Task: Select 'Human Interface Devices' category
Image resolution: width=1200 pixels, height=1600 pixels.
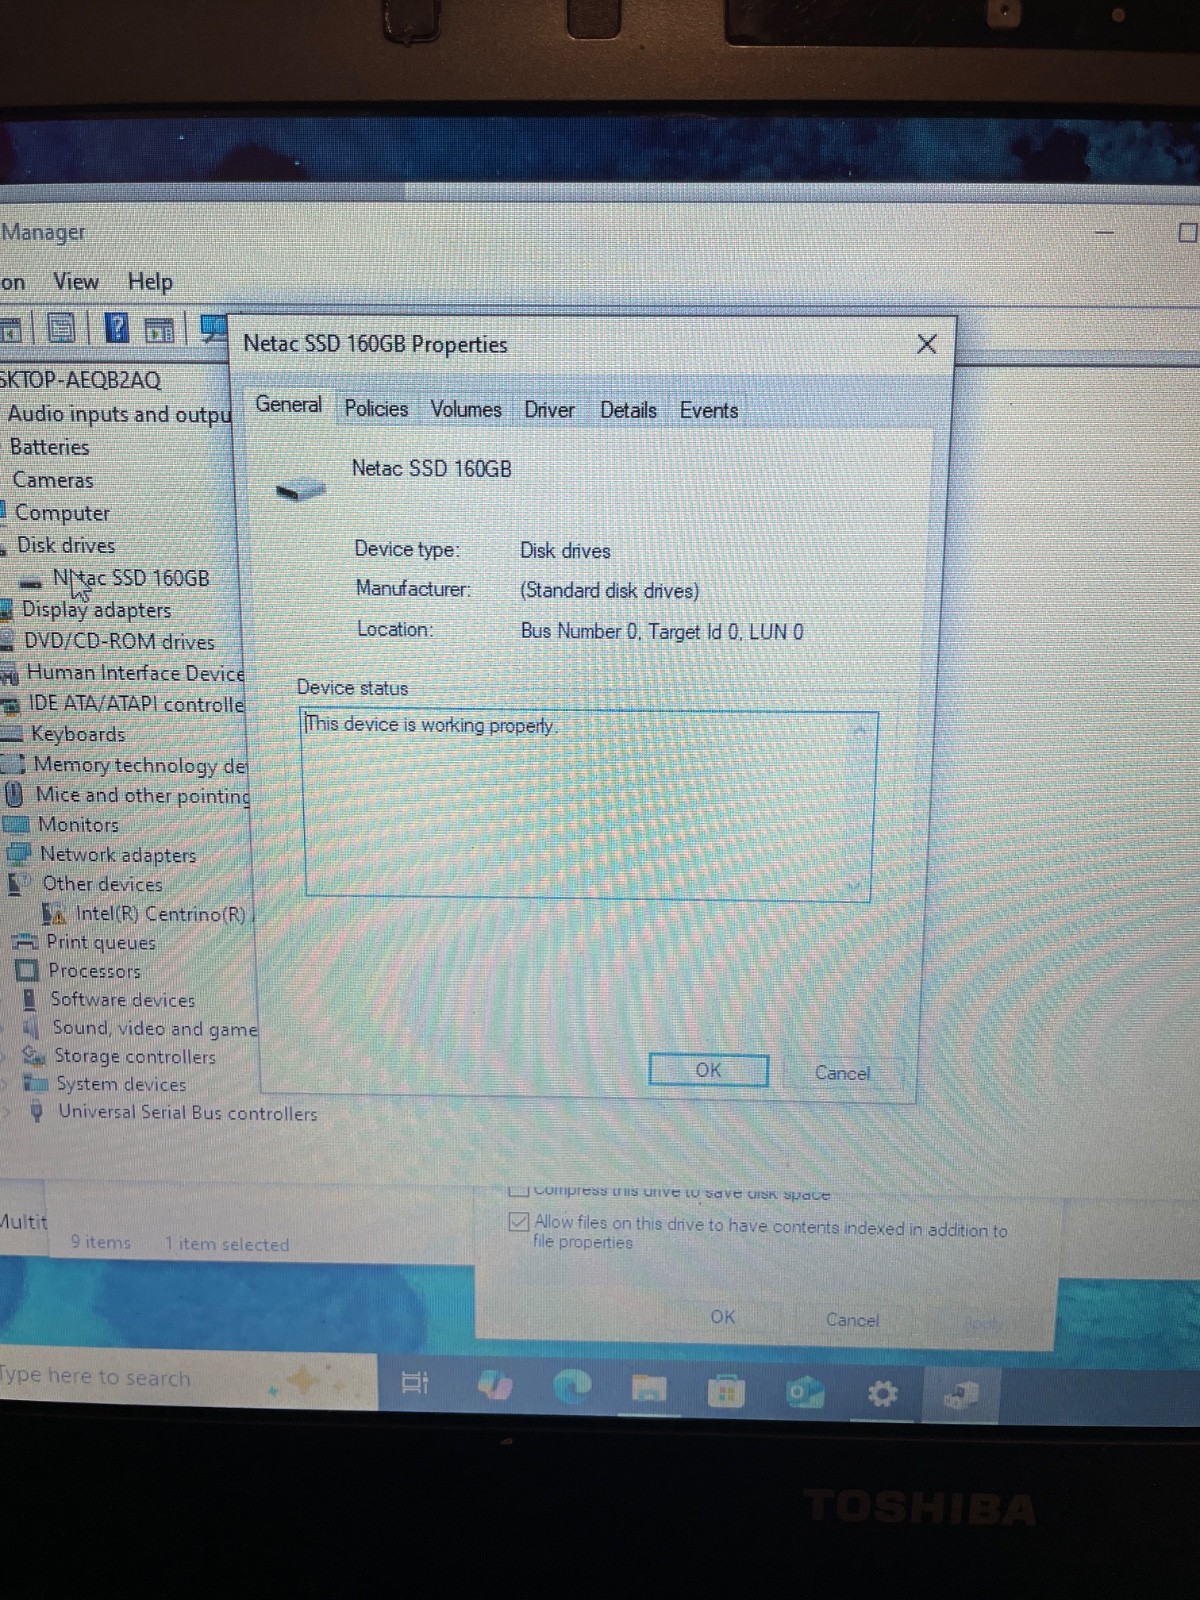Action: tap(135, 673)
